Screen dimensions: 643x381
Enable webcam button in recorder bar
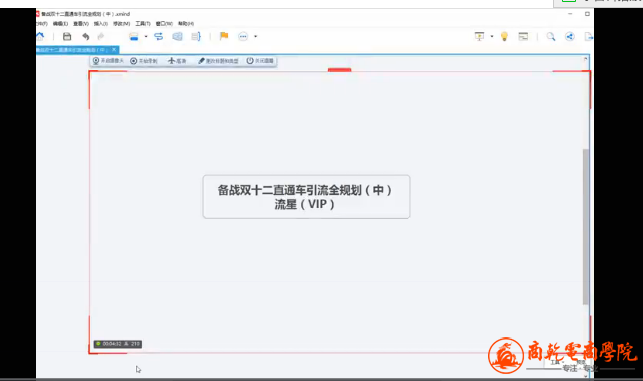point(108,61)
